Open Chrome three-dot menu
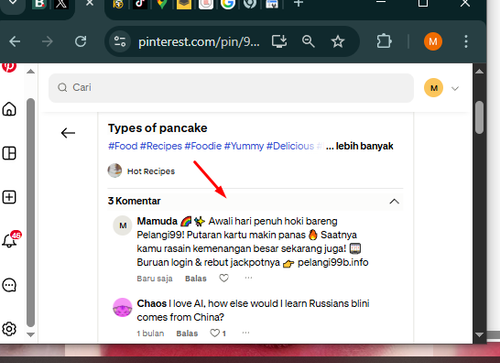The width and height of the screenshot is (500, 363). (466, 42)
